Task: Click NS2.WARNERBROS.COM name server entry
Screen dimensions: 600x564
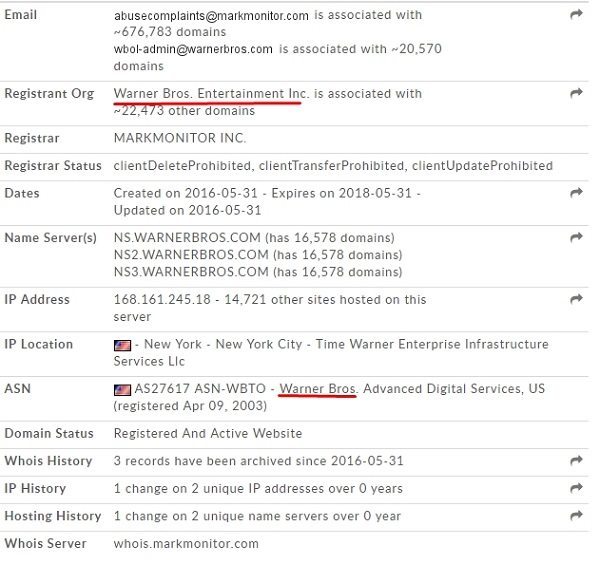Action: [191, 254]
